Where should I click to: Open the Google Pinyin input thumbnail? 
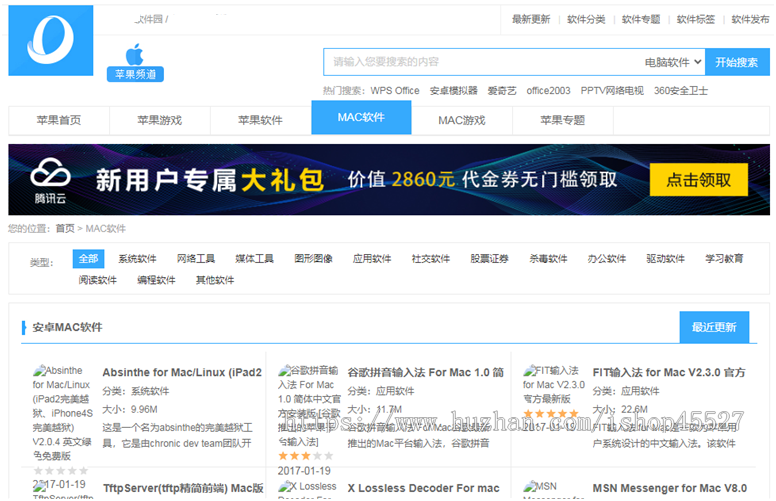click(309, 406)
